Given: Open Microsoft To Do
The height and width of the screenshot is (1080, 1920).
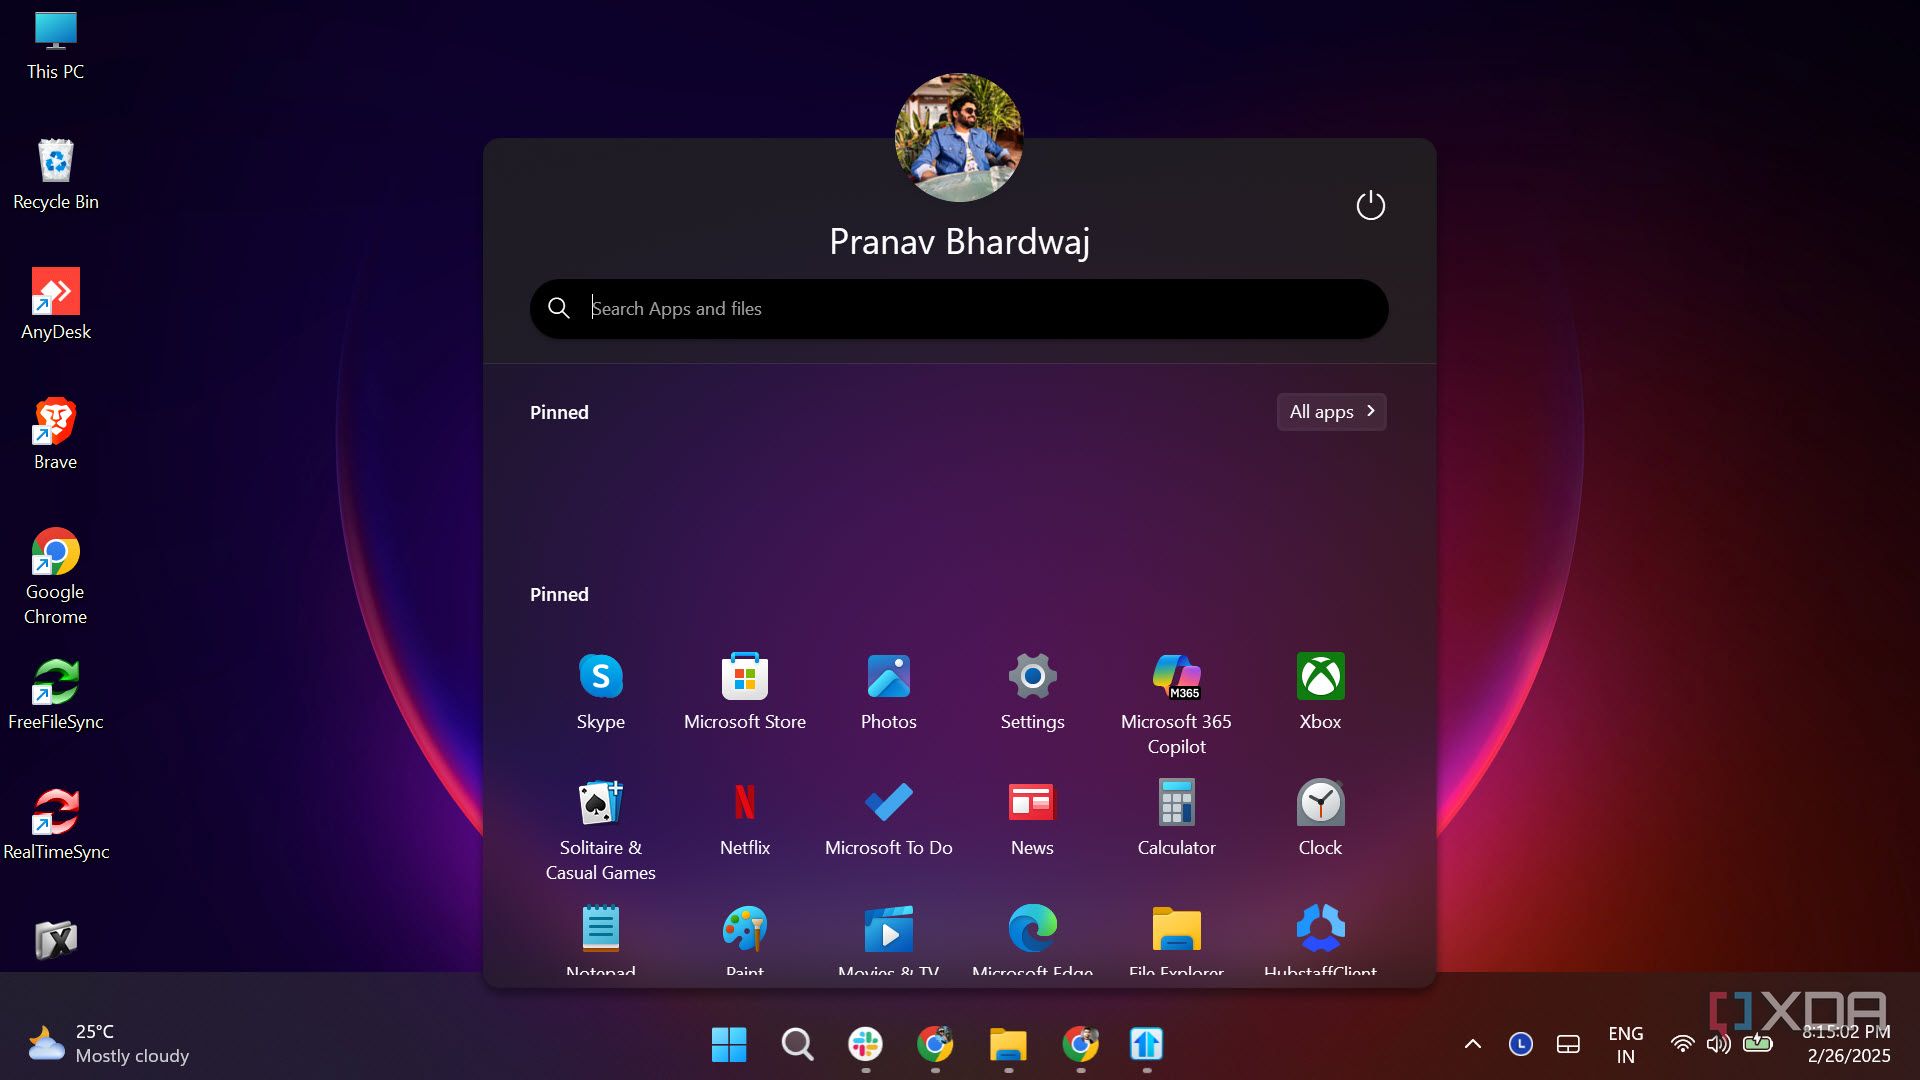Looking at the screenshot, I should (x=888, y=815).
